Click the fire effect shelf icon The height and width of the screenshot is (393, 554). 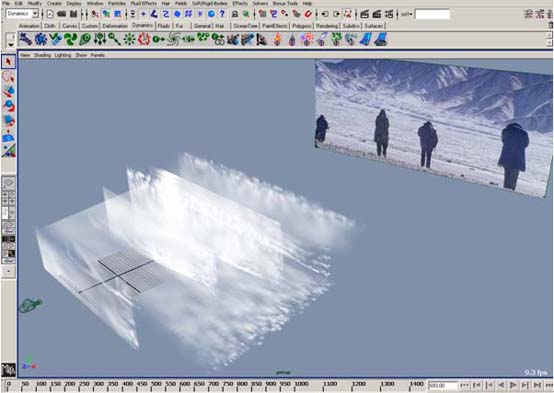tap(277, 39)
